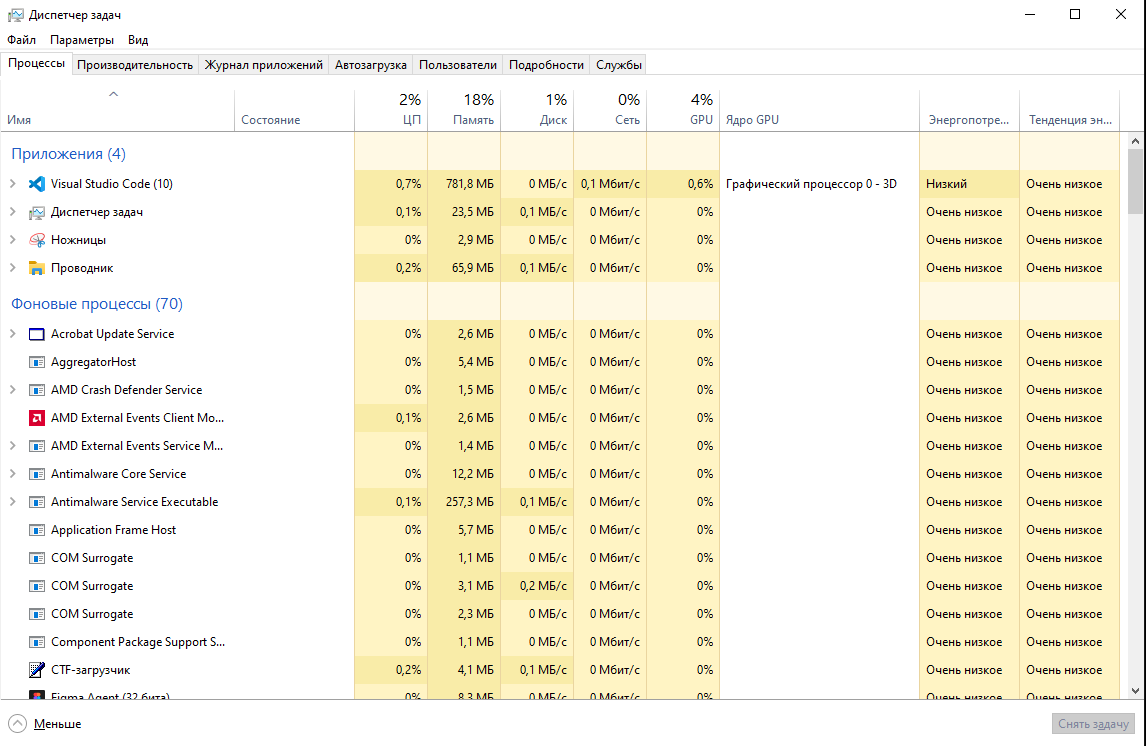This screenshot has height=746, width=1146.
Task: Switch to the Производительность tab
Action: (x=135, y=65)
